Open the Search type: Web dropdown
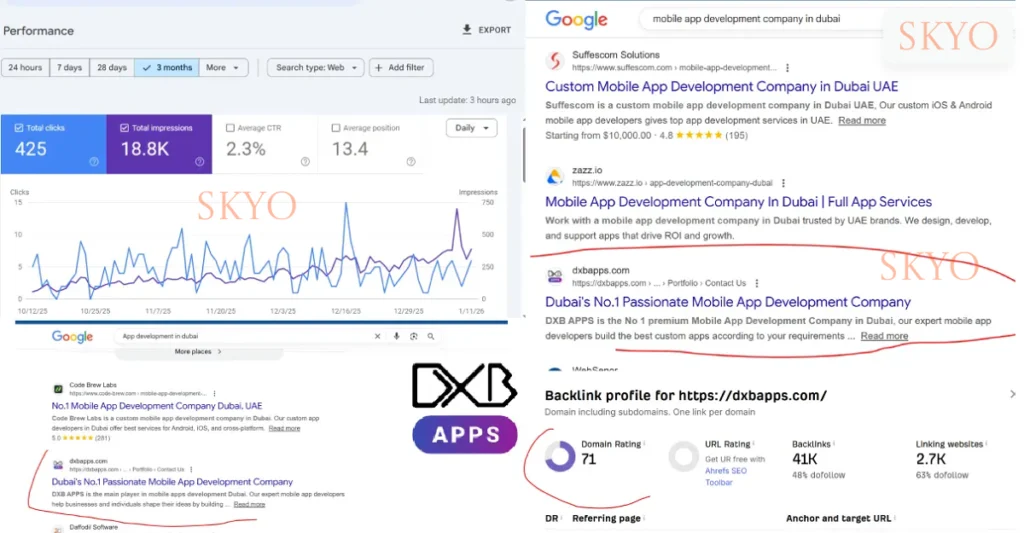 [315, 67]
